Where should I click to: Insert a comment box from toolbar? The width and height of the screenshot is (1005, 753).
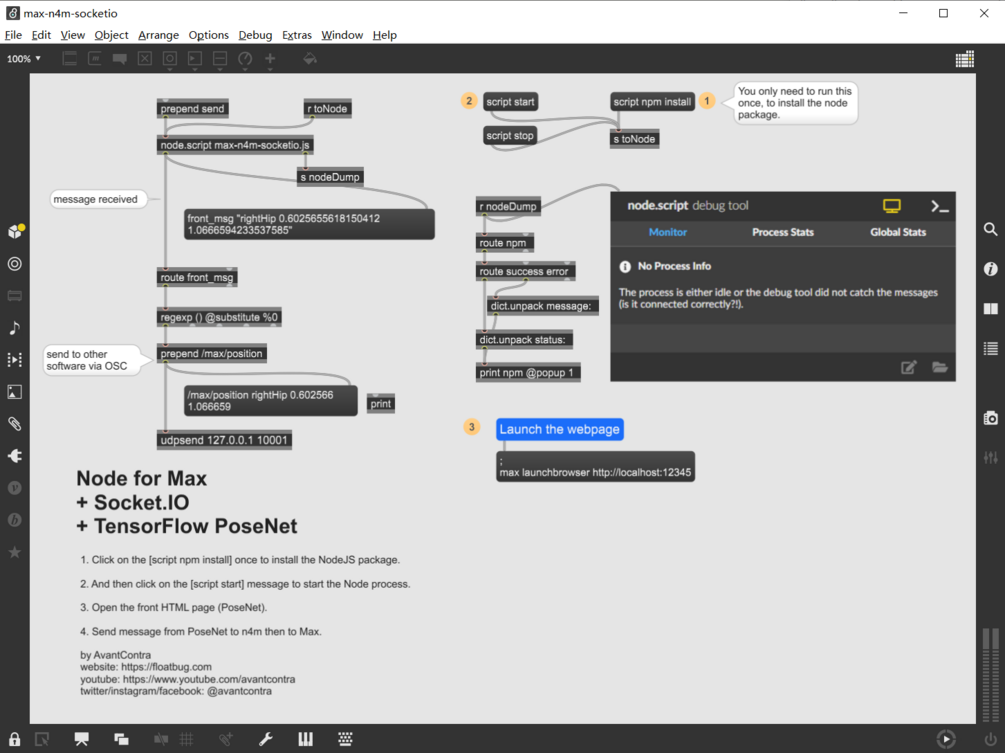coord(120,59)
